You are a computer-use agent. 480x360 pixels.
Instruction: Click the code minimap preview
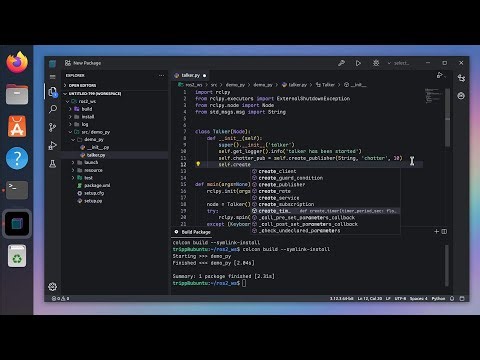pyautogui.click(x=433, y=97)
